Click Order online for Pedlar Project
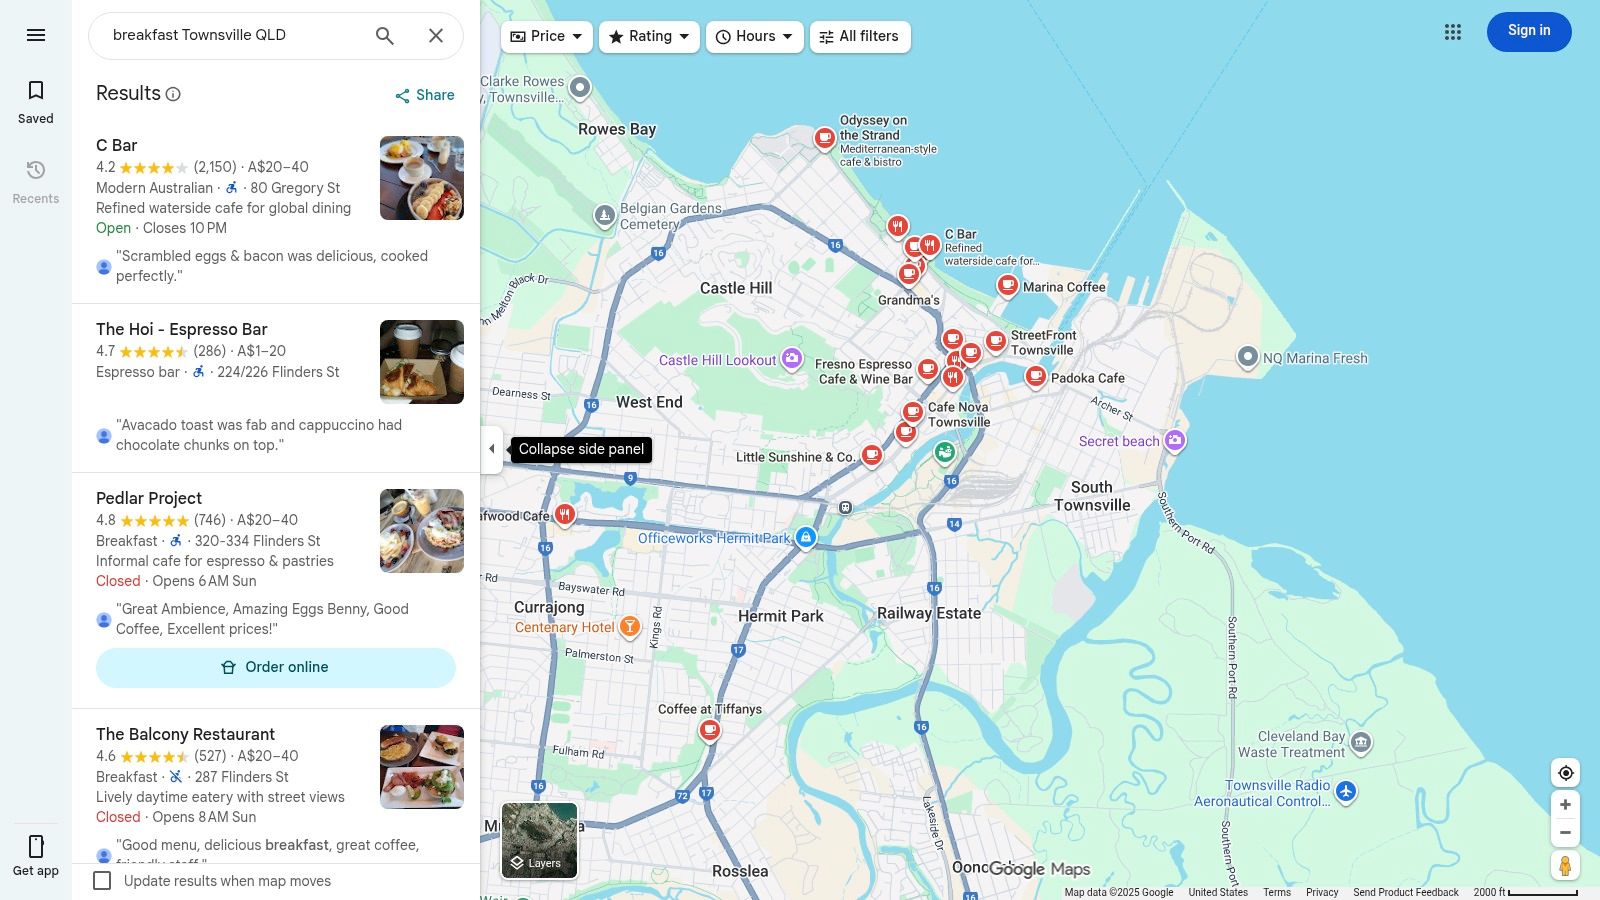 point(275,667)
